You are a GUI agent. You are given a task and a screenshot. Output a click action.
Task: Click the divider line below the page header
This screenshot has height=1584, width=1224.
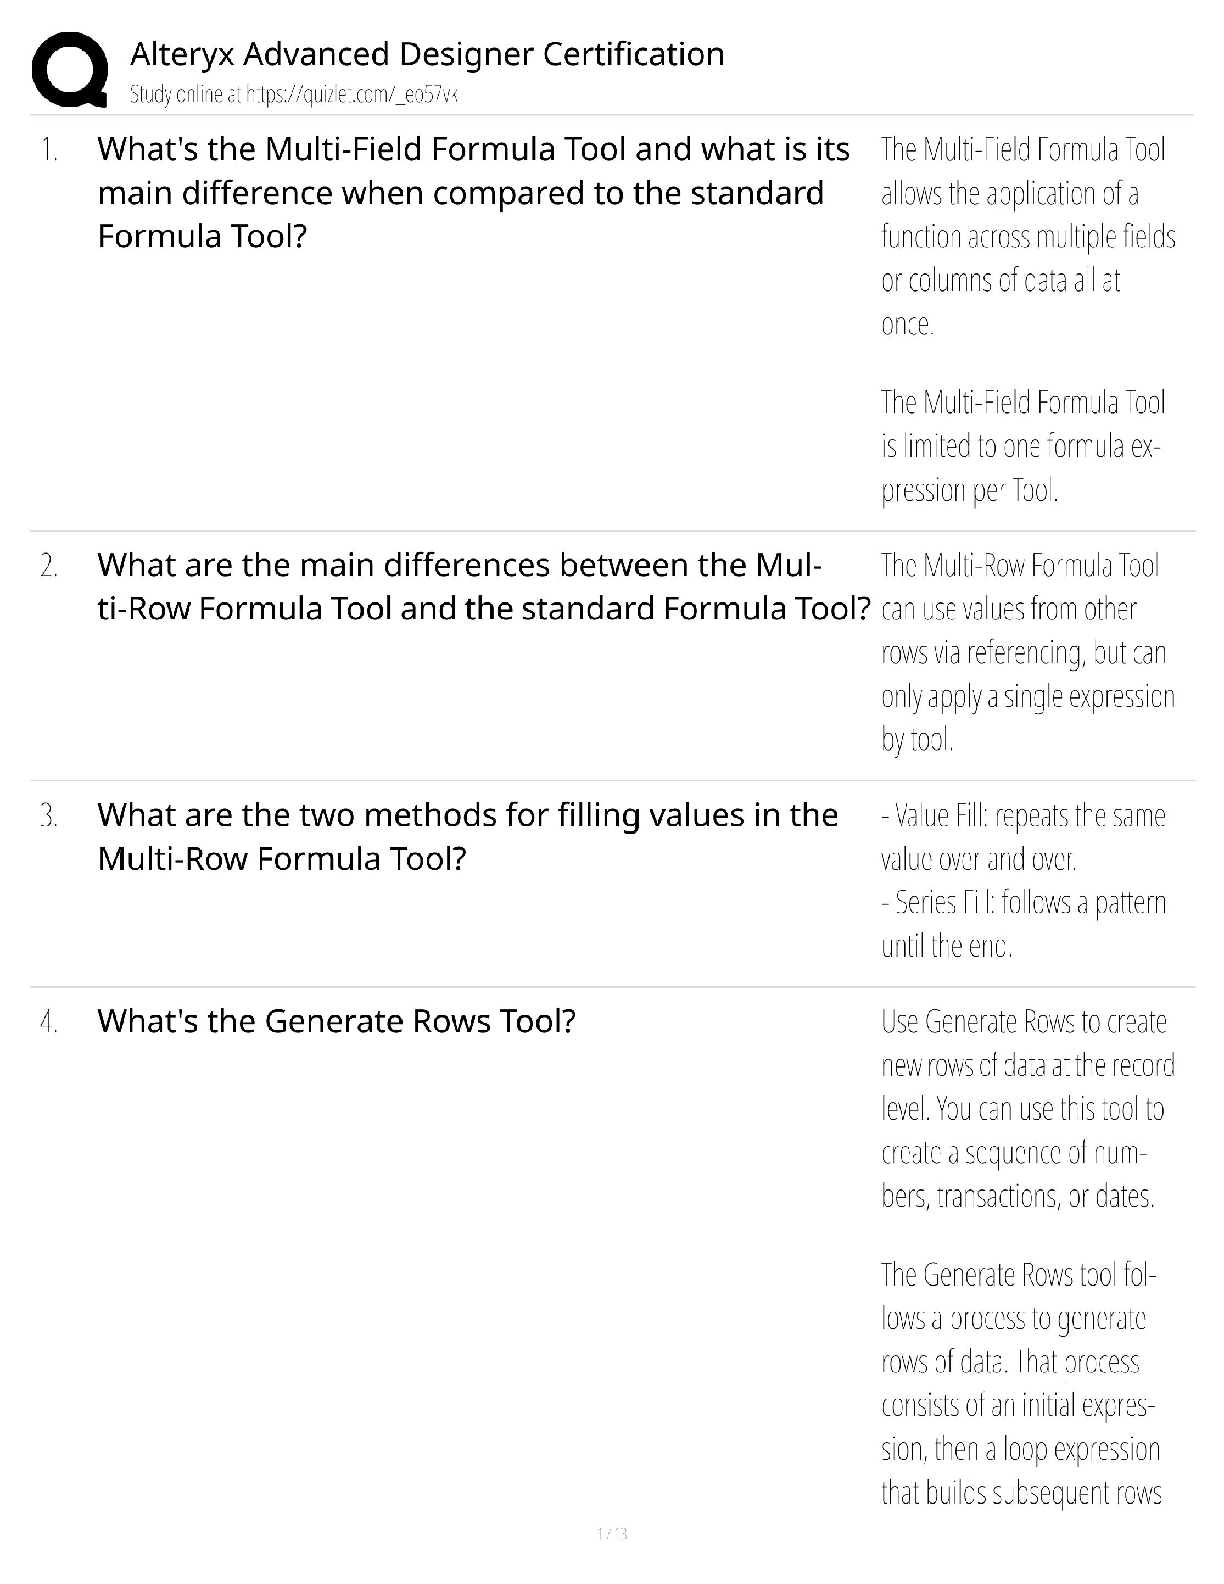[611, 116]
